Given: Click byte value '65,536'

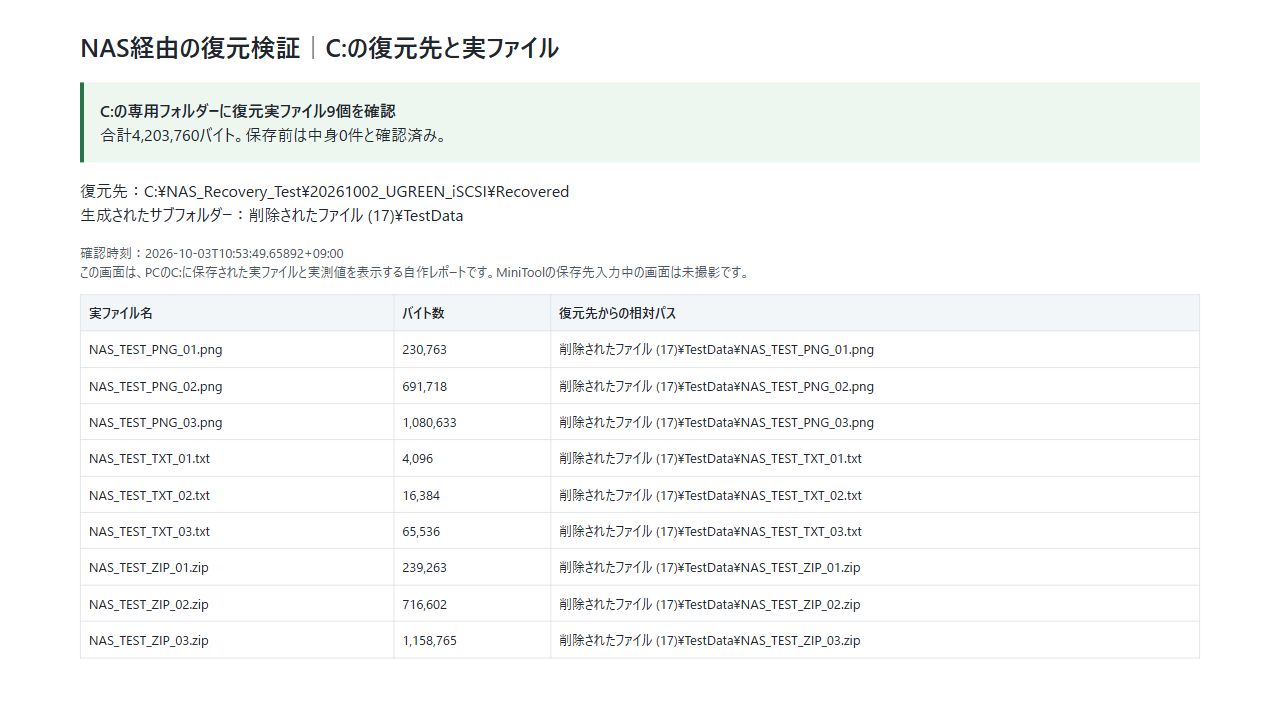Looking at the screenshot, I should tap(420, 532).
